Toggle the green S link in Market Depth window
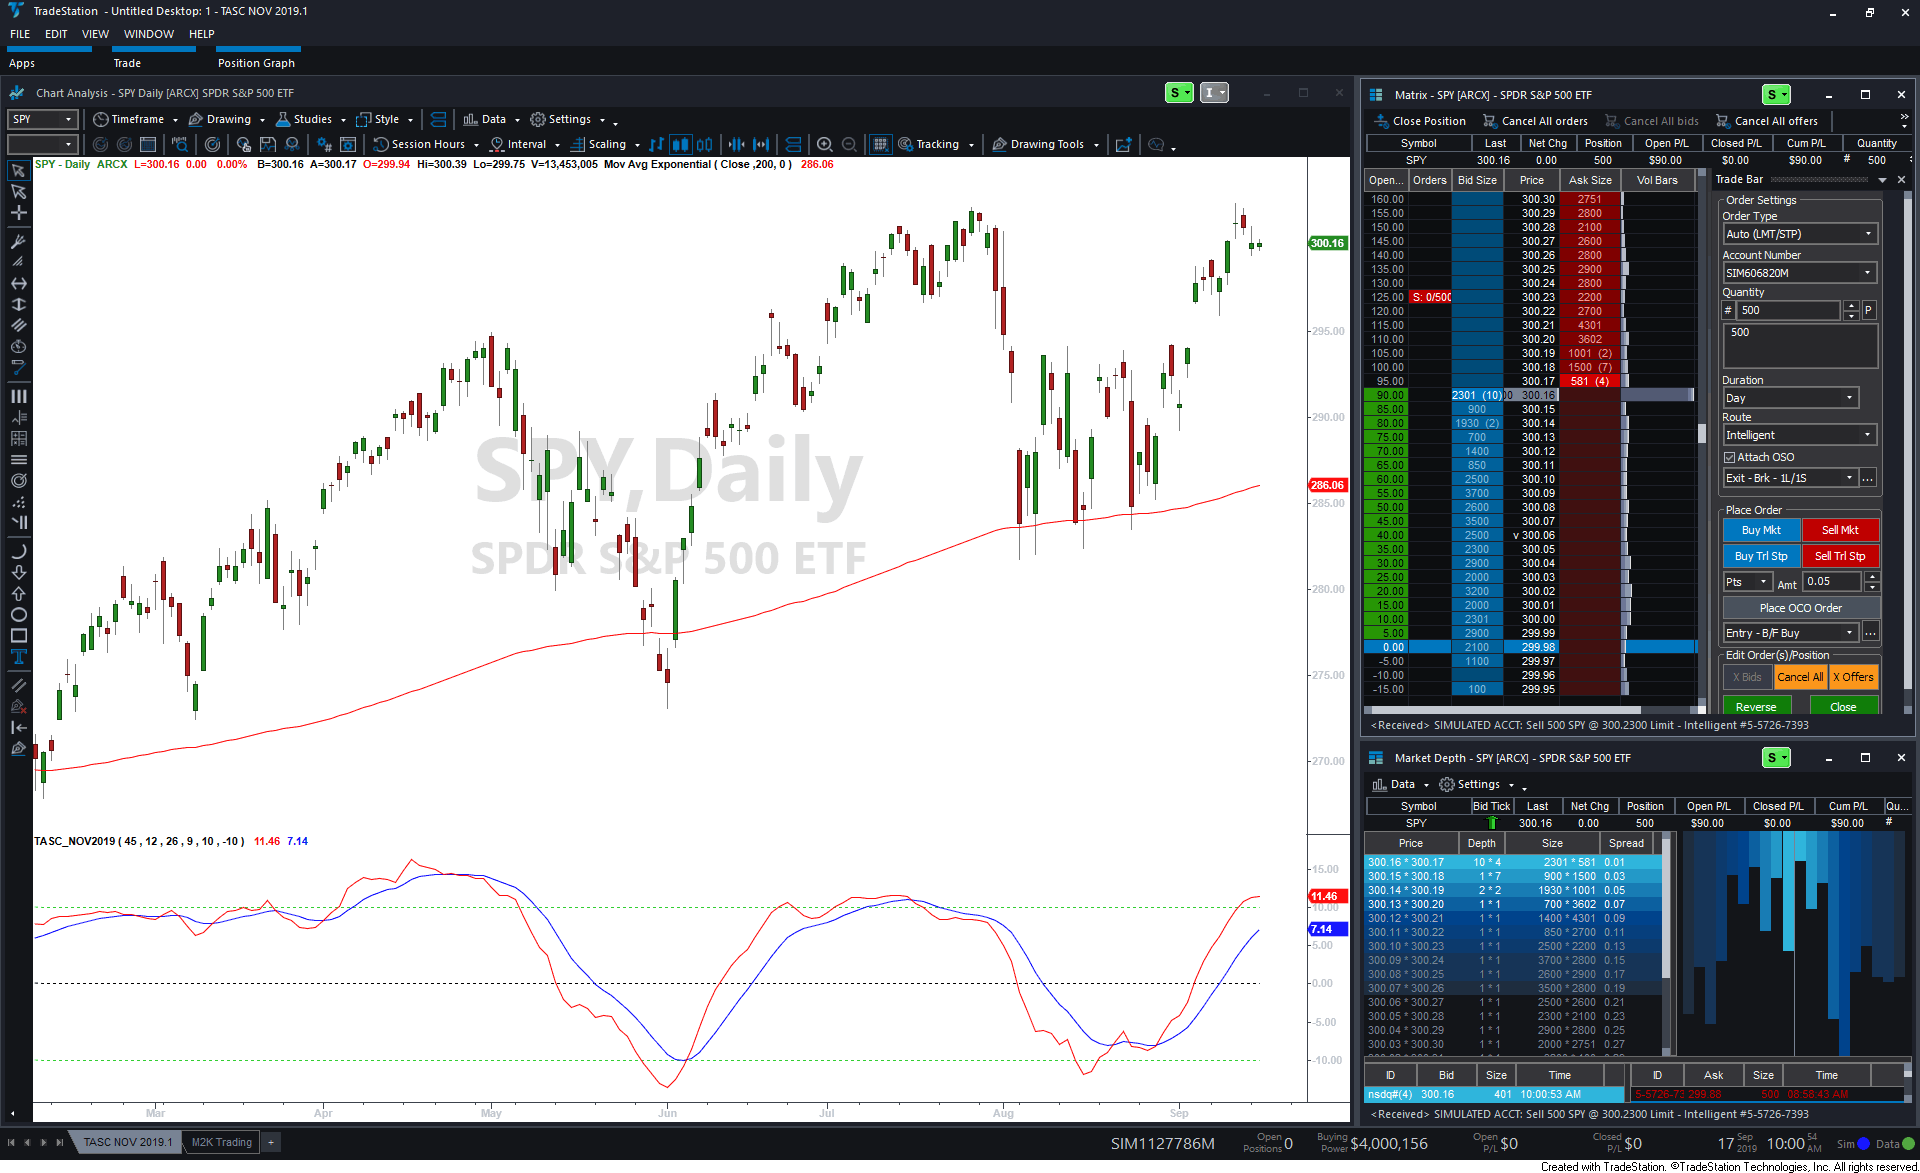 click(x=1776, y=758)
